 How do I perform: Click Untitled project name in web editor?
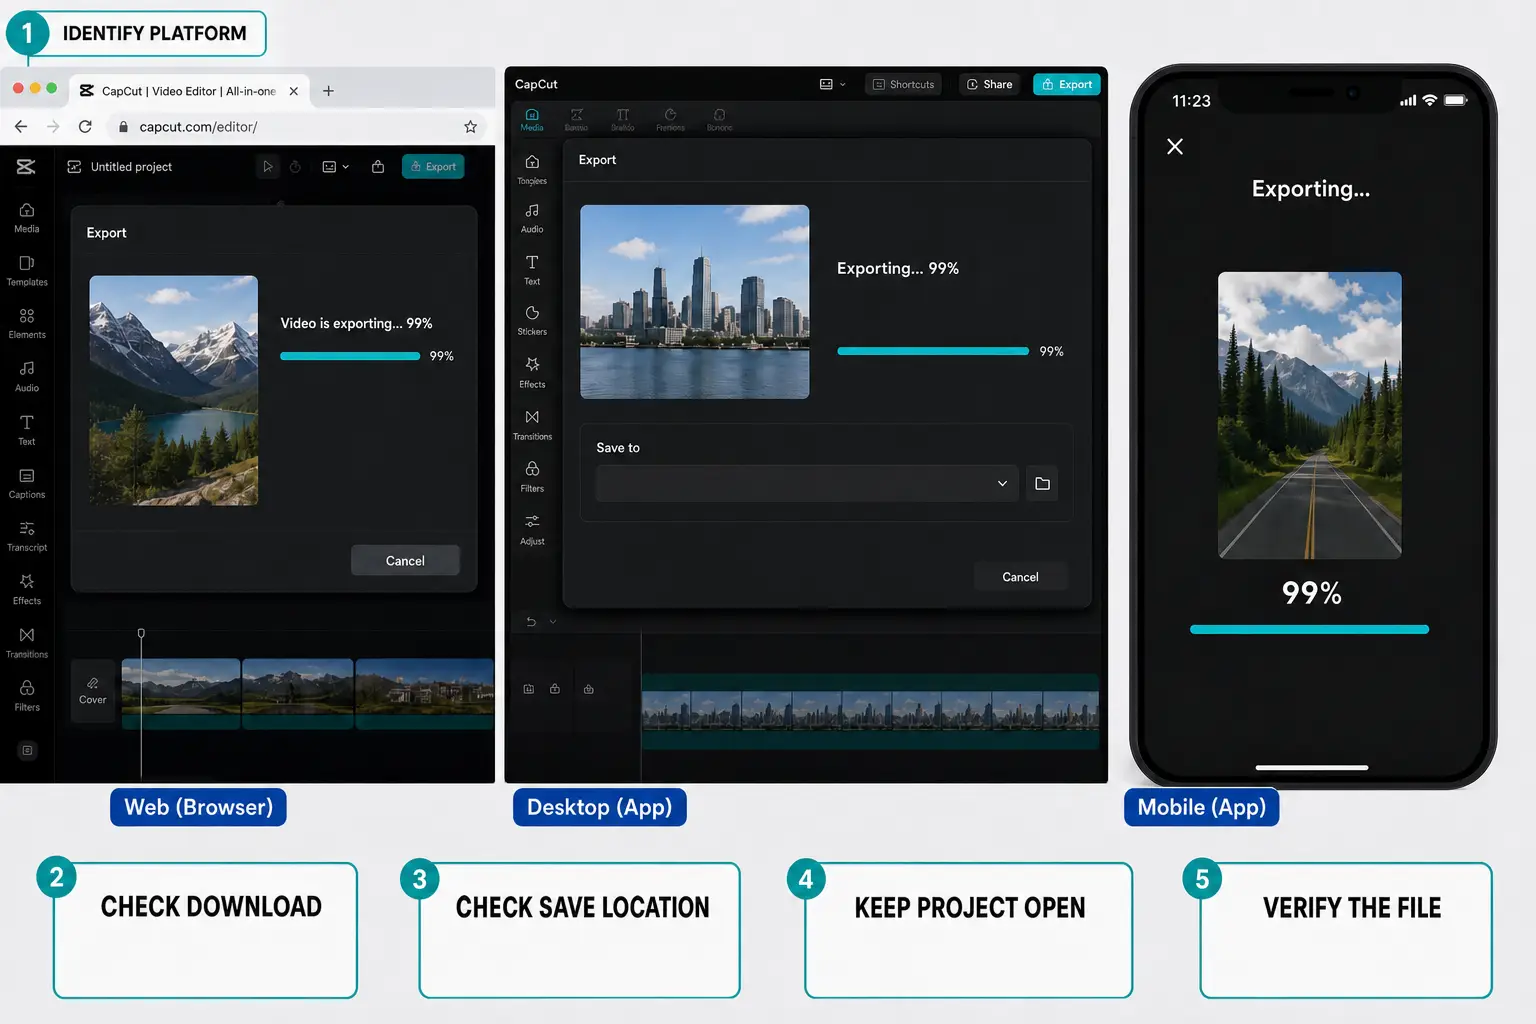[x=131, y=167]
